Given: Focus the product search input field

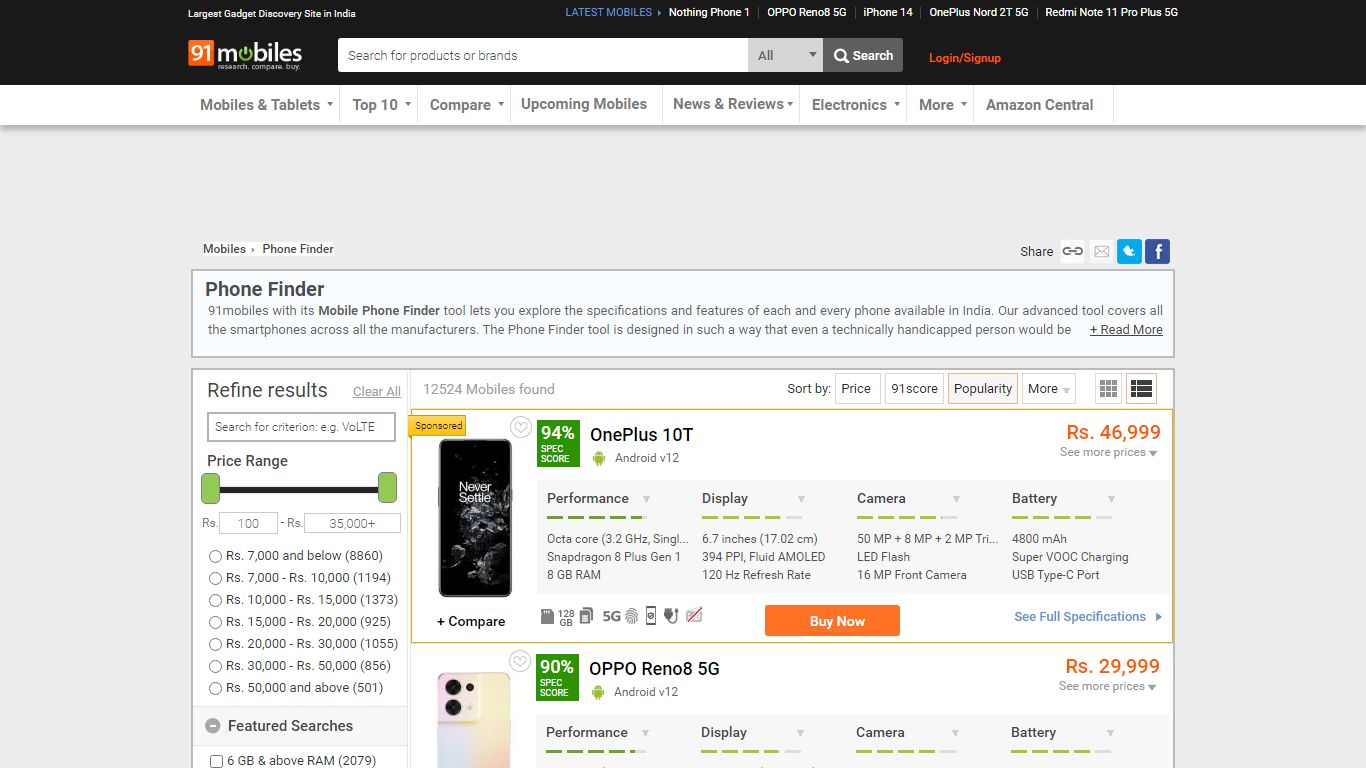Looking at the screenshot, I should pos(543,55).
